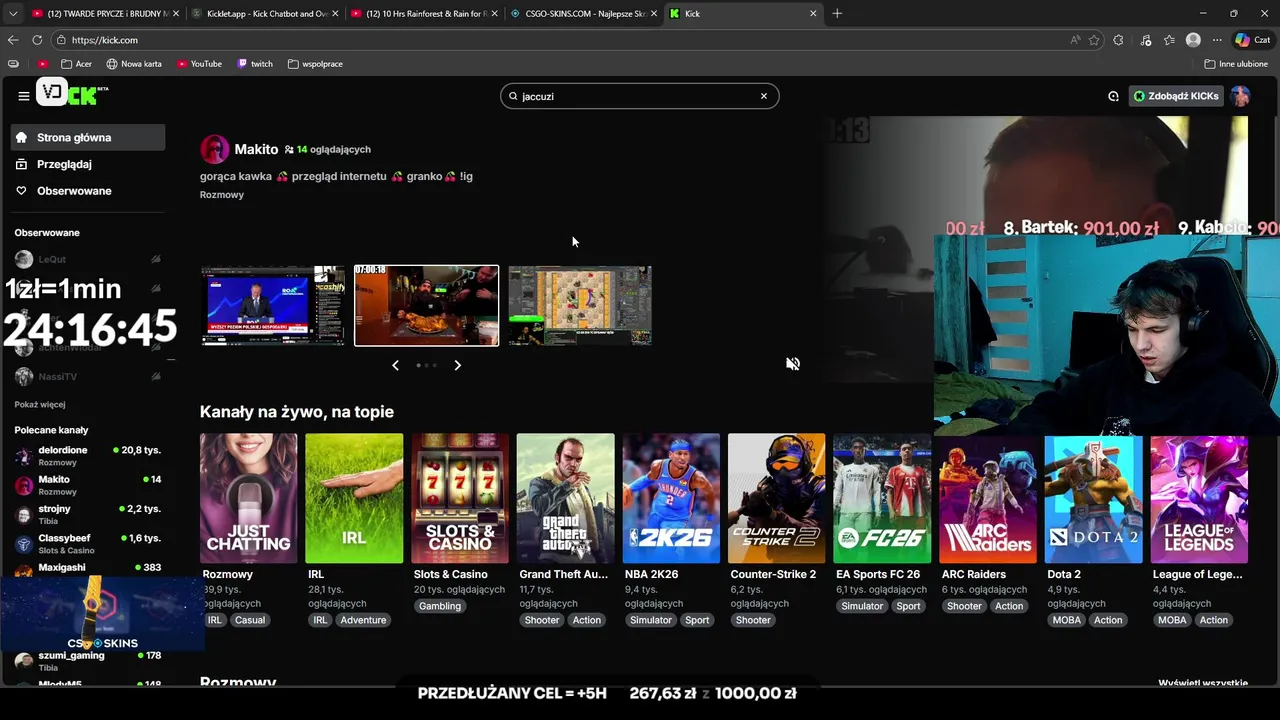Open the NBA 2K26 category card
The height and width of the screenshot is (720, 1280).
point(671,498)
